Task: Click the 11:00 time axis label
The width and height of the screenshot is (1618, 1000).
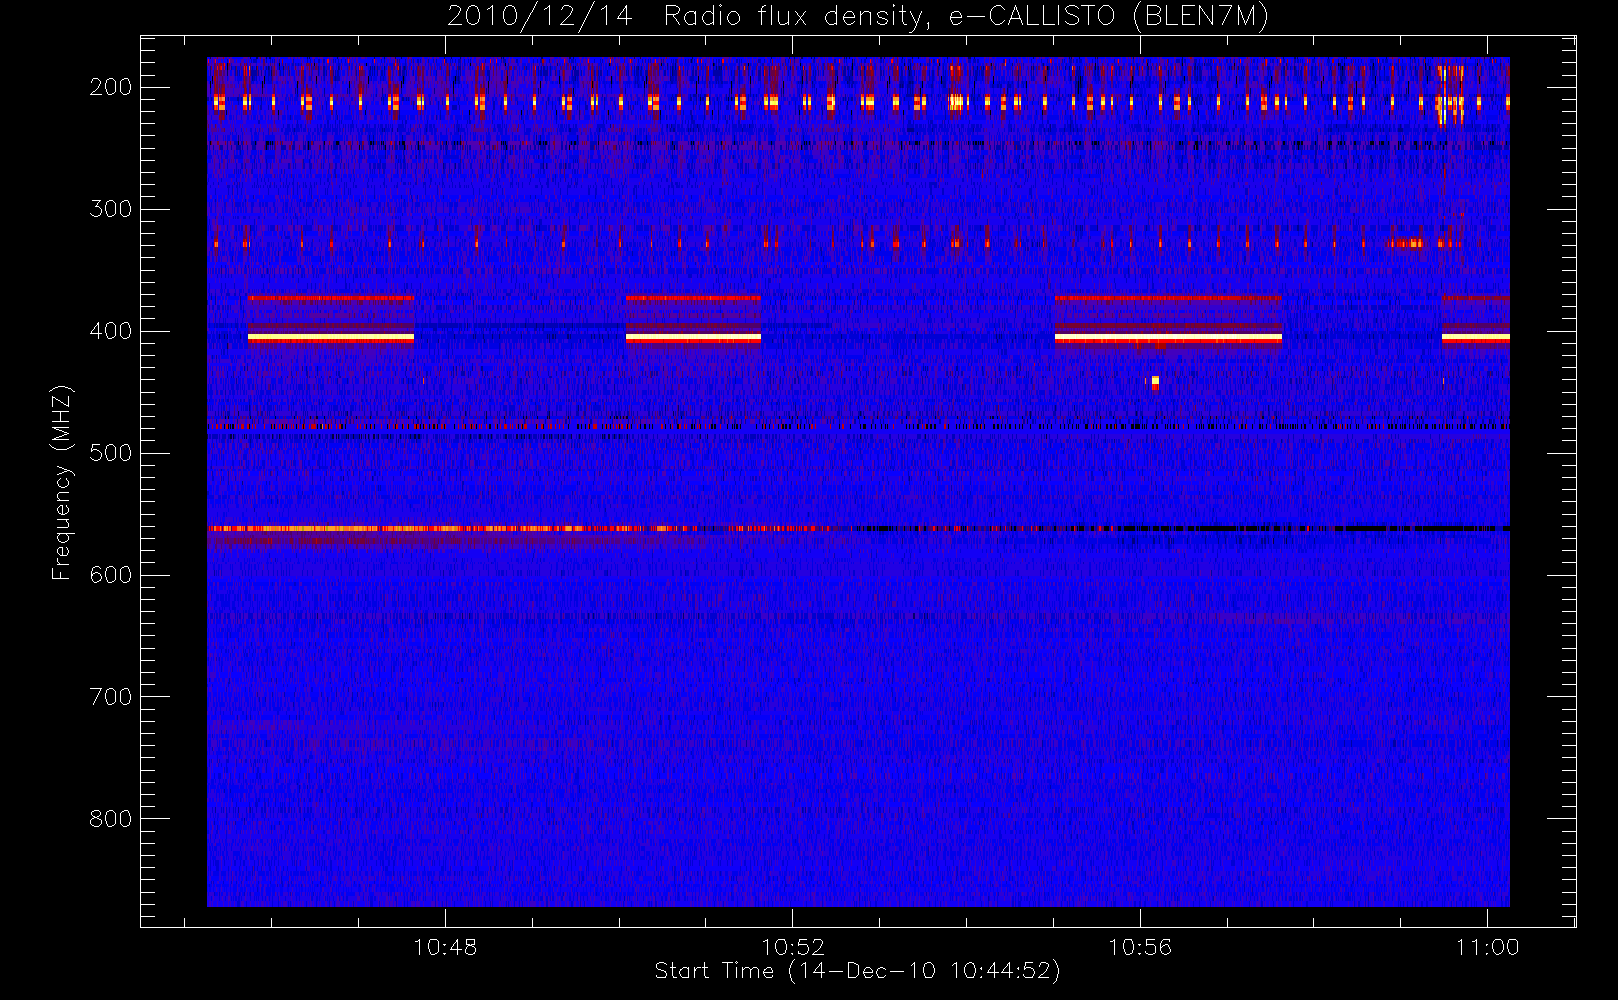Action: tap(1487, 947)
